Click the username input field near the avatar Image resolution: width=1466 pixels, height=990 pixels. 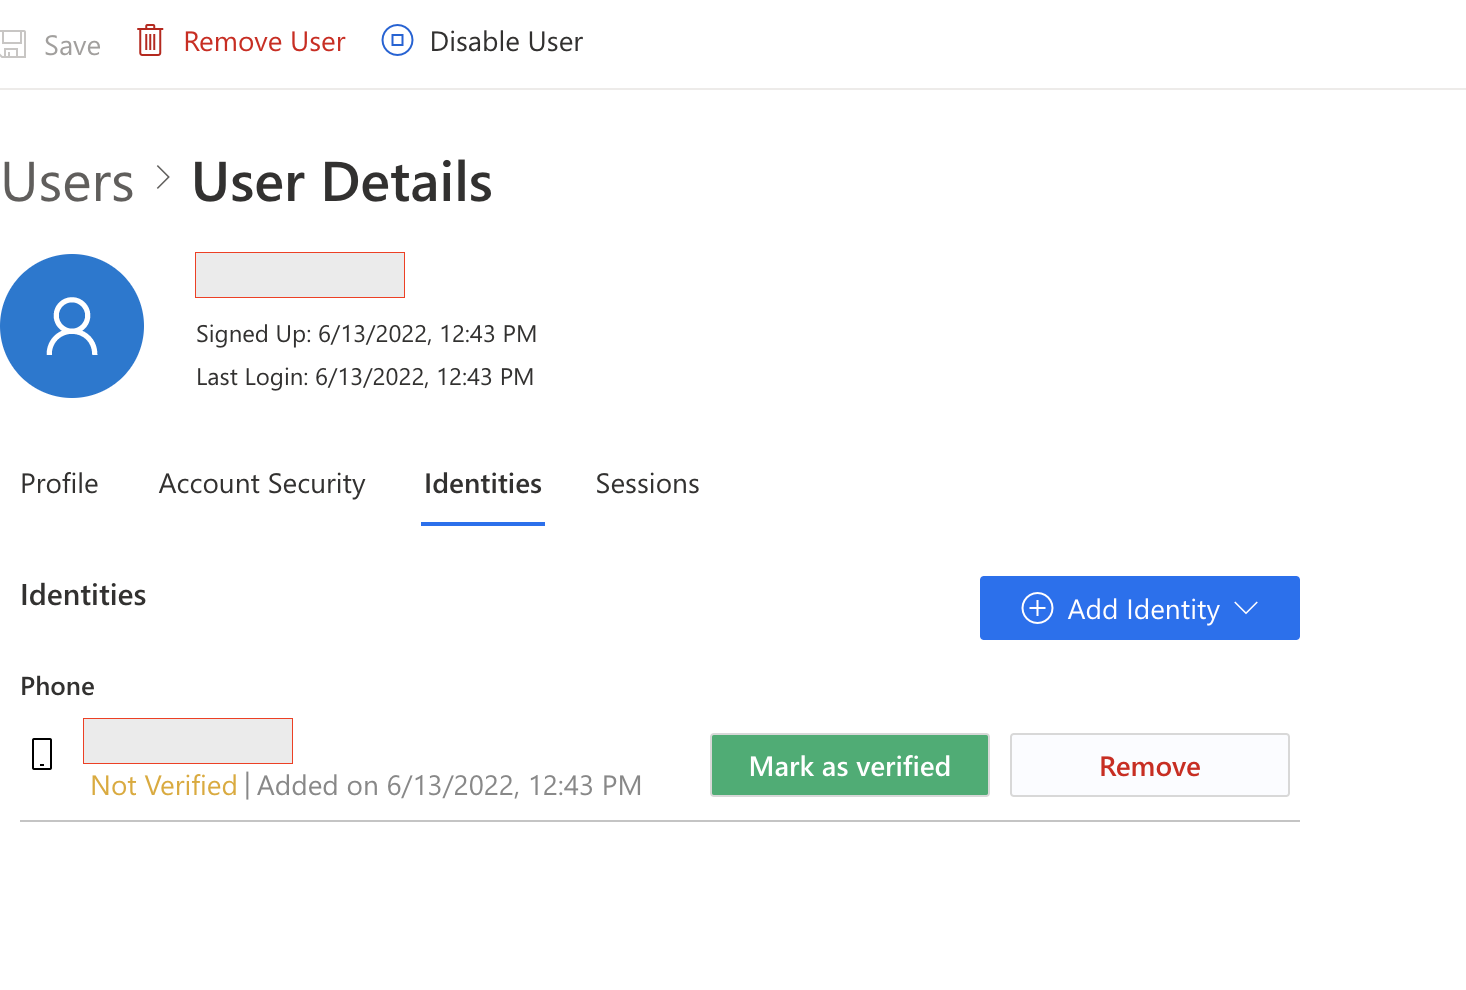[299, 274]
